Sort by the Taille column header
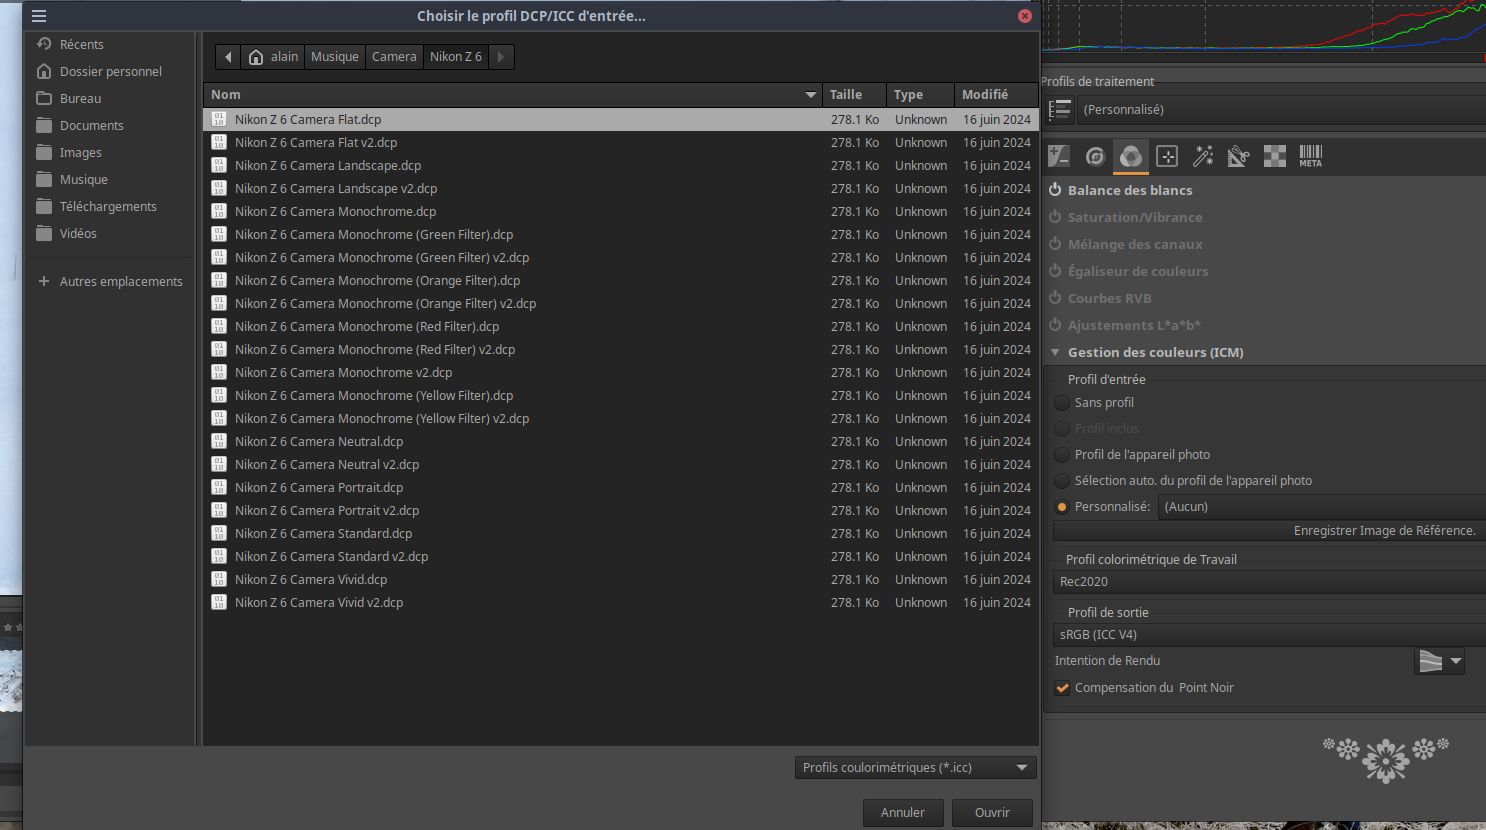This screenshot has width=1486, height=830. 854,95
